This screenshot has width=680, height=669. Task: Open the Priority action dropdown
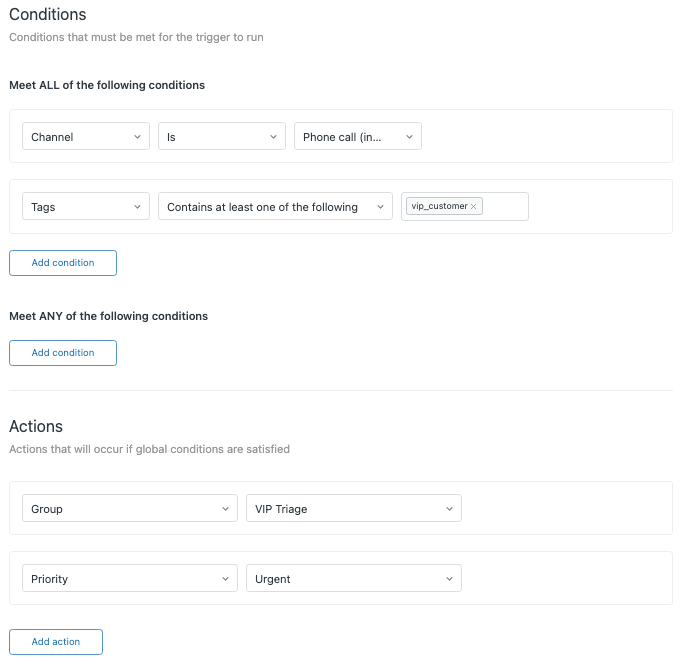129,578
